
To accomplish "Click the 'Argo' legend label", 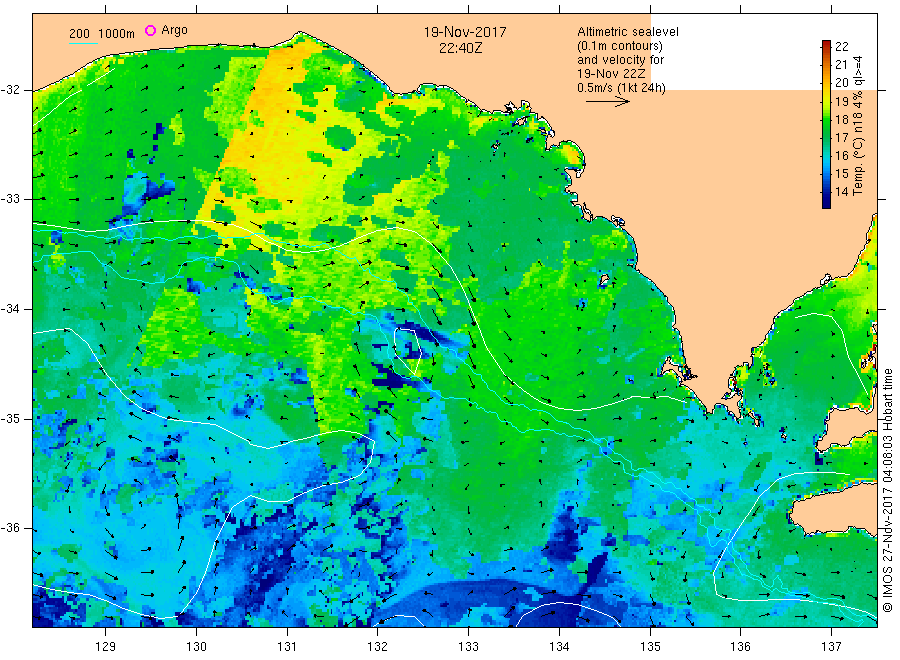I will 174,30.
